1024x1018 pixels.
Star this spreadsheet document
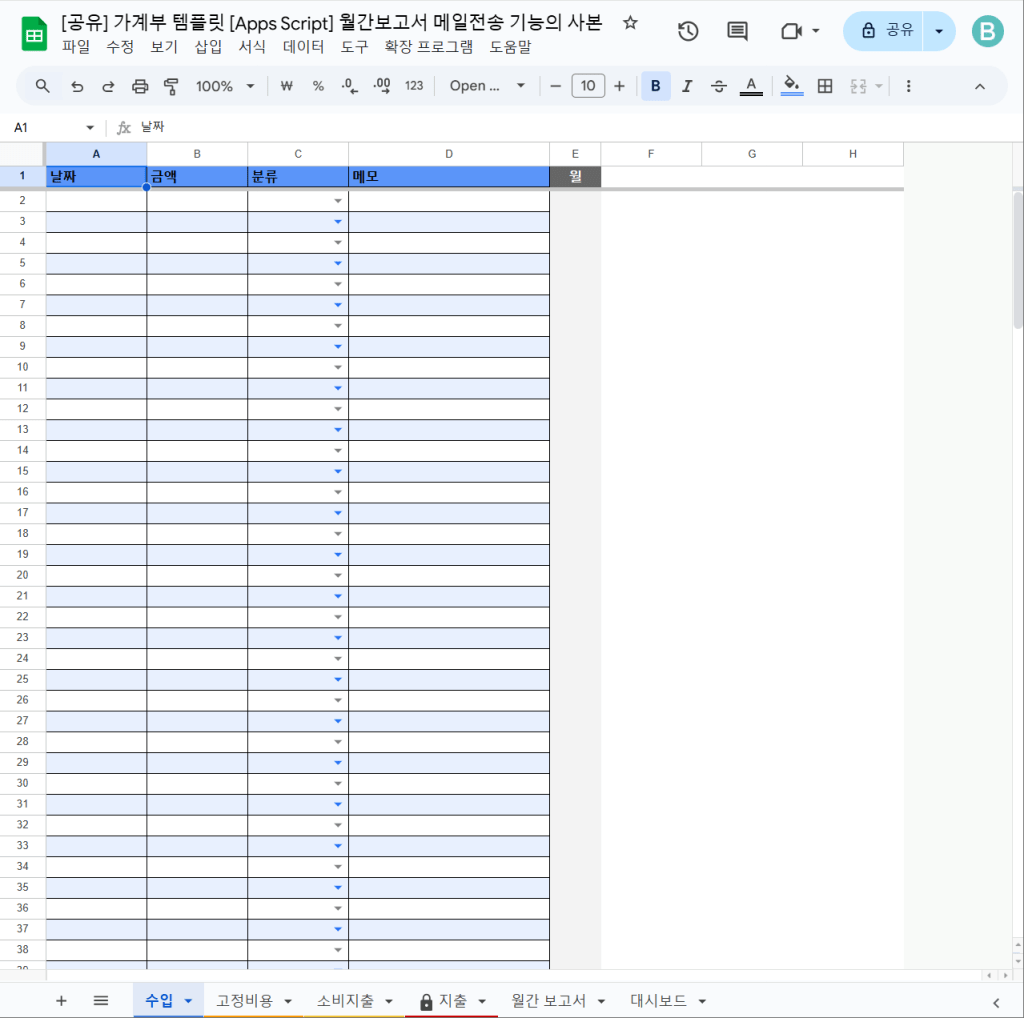pyautogui.click(x=630, y=23)
